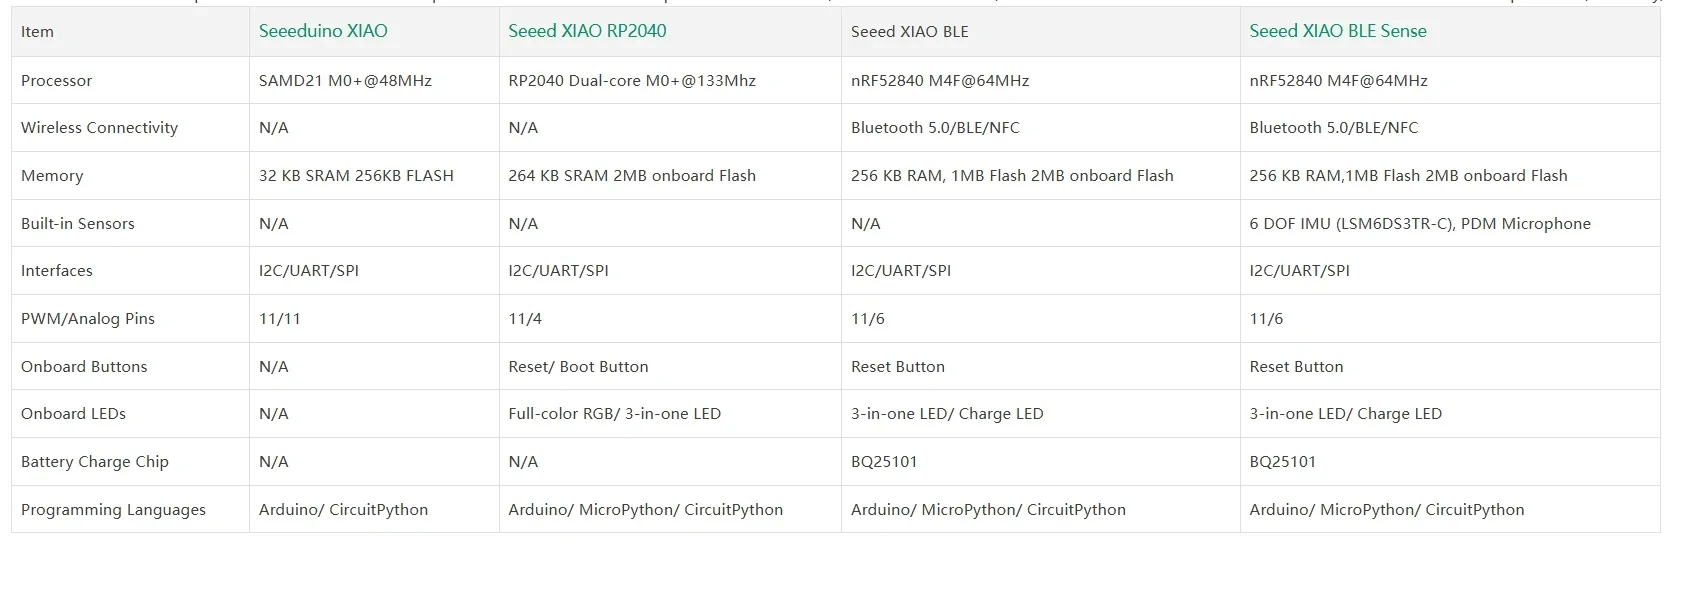
Task: Open the Seeed XIAO RP2040 link
Action: 587,31
